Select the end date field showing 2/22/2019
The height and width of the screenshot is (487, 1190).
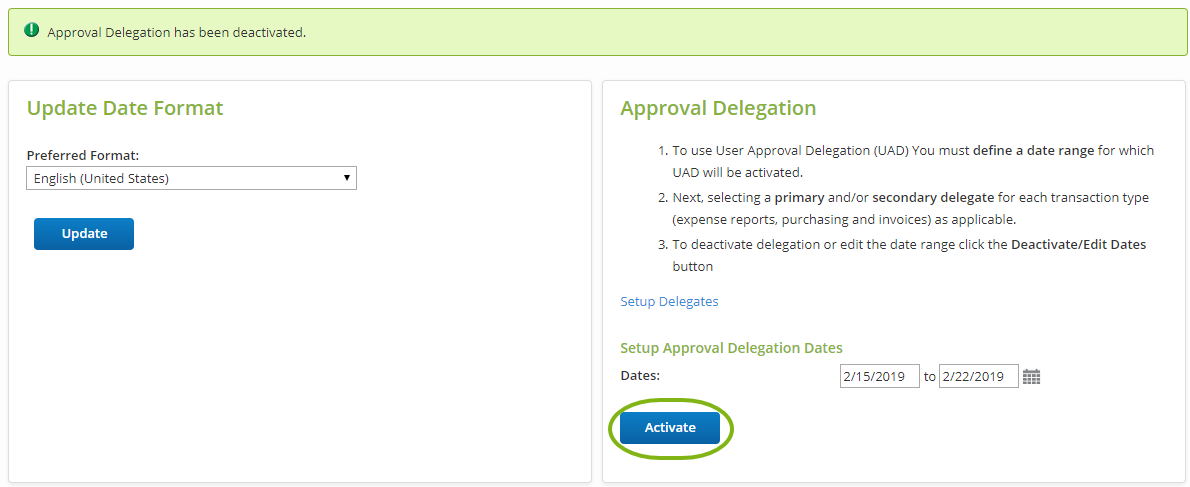click(x=978, y=377)
